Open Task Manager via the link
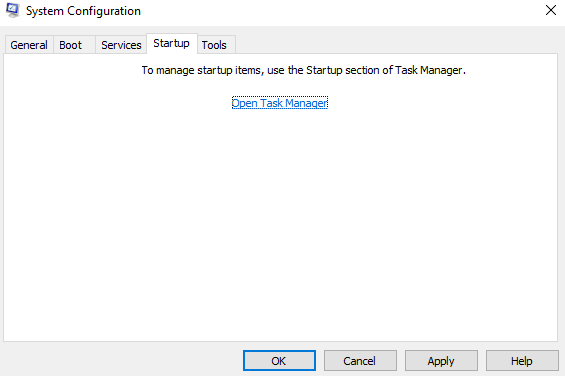Image resolution: width=565 pixels, height=376 pixels. [280, 103]
